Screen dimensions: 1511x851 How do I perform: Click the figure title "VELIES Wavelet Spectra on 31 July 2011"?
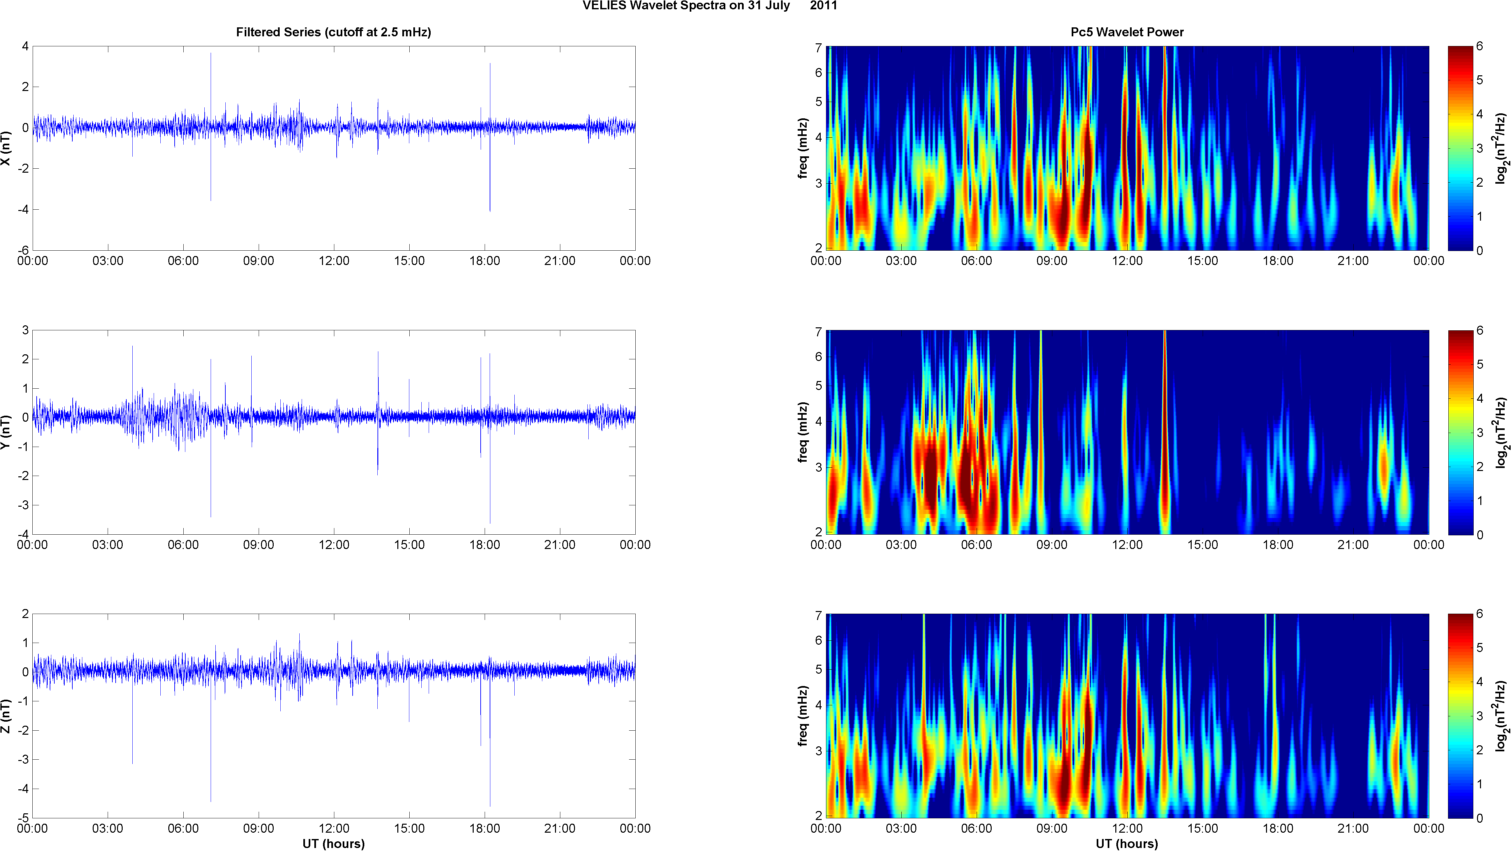pos(711,6)
